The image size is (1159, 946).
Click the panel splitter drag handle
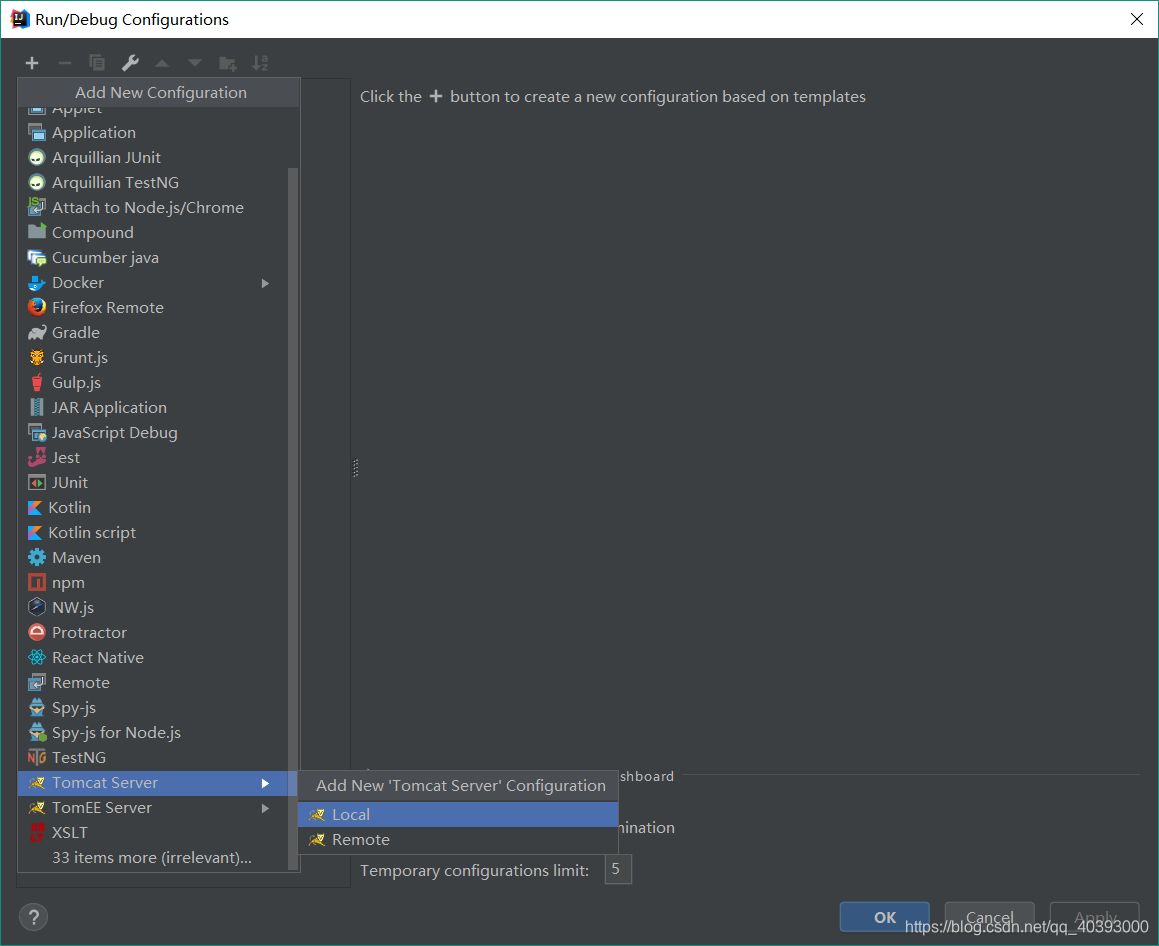[356, 468]
